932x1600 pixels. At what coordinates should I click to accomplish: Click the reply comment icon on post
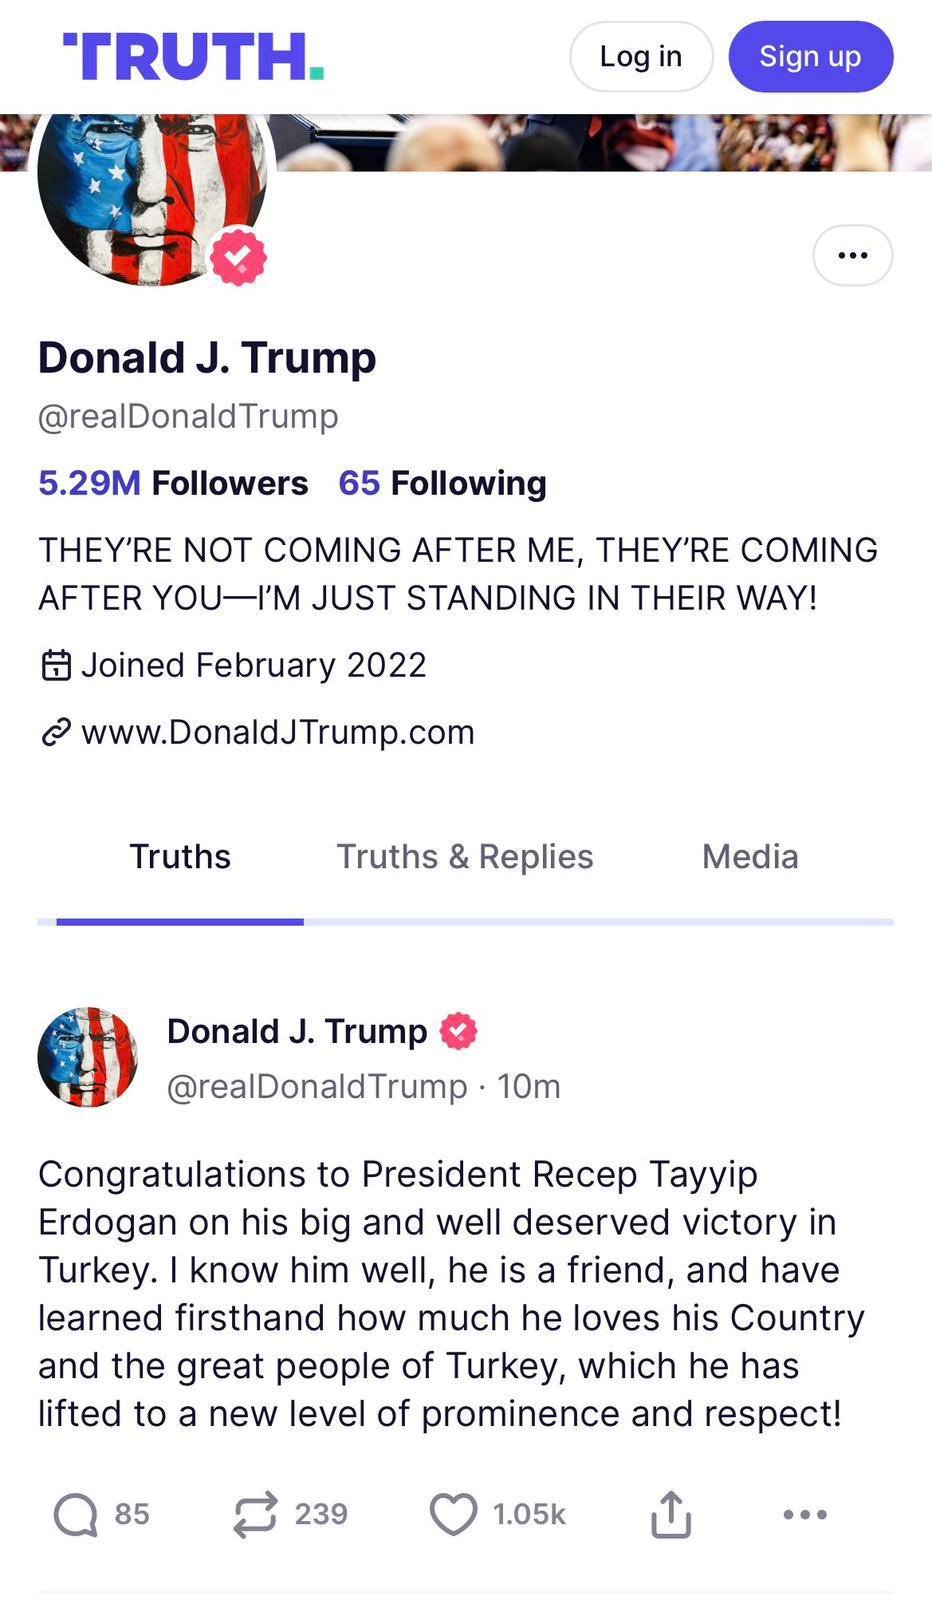[x=75, y=1514]
